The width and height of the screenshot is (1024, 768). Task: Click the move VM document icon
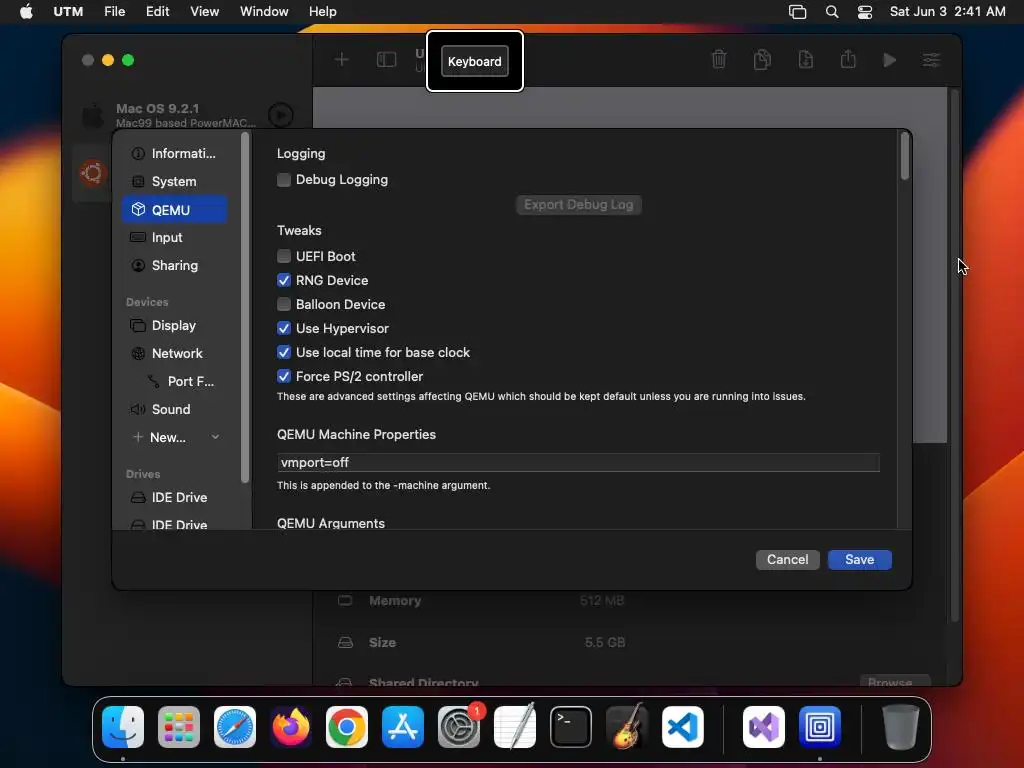[805, 59]
